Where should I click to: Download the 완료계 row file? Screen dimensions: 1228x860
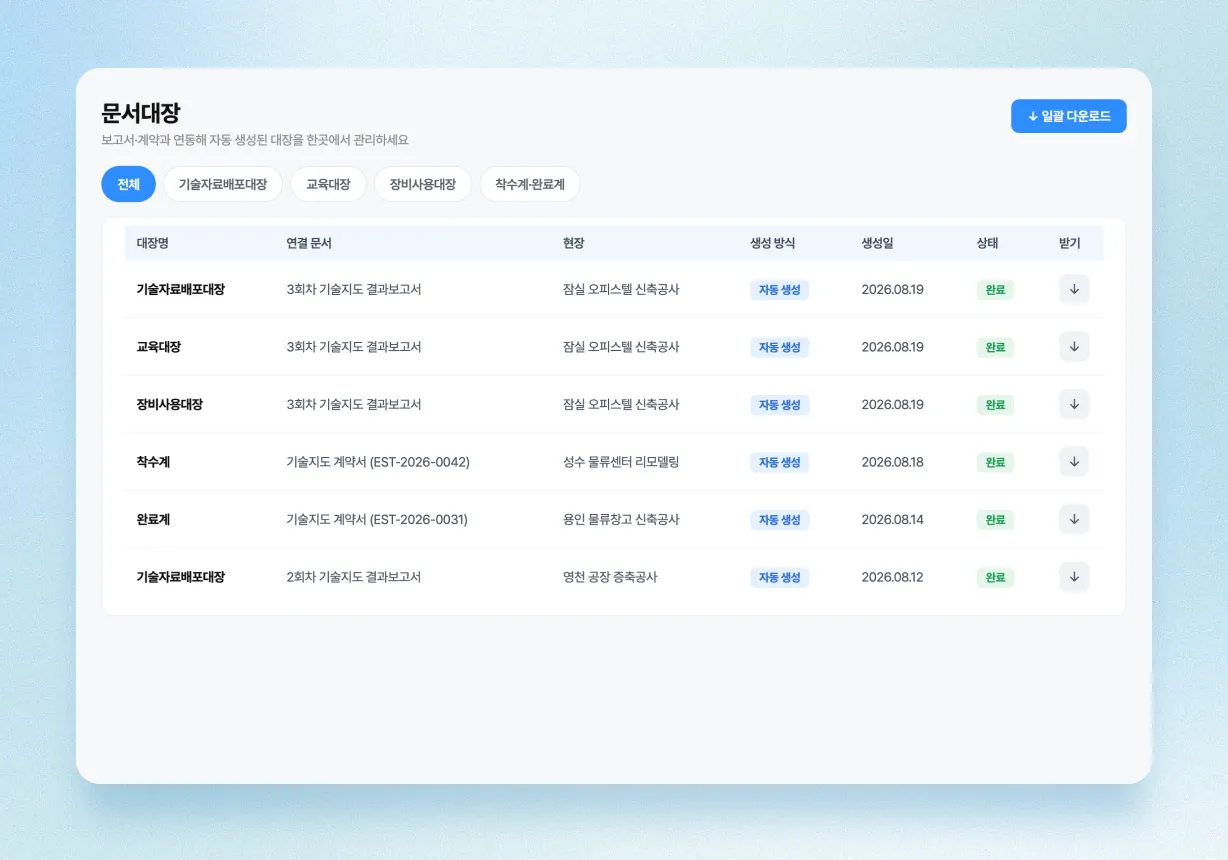coord(1074,519)
